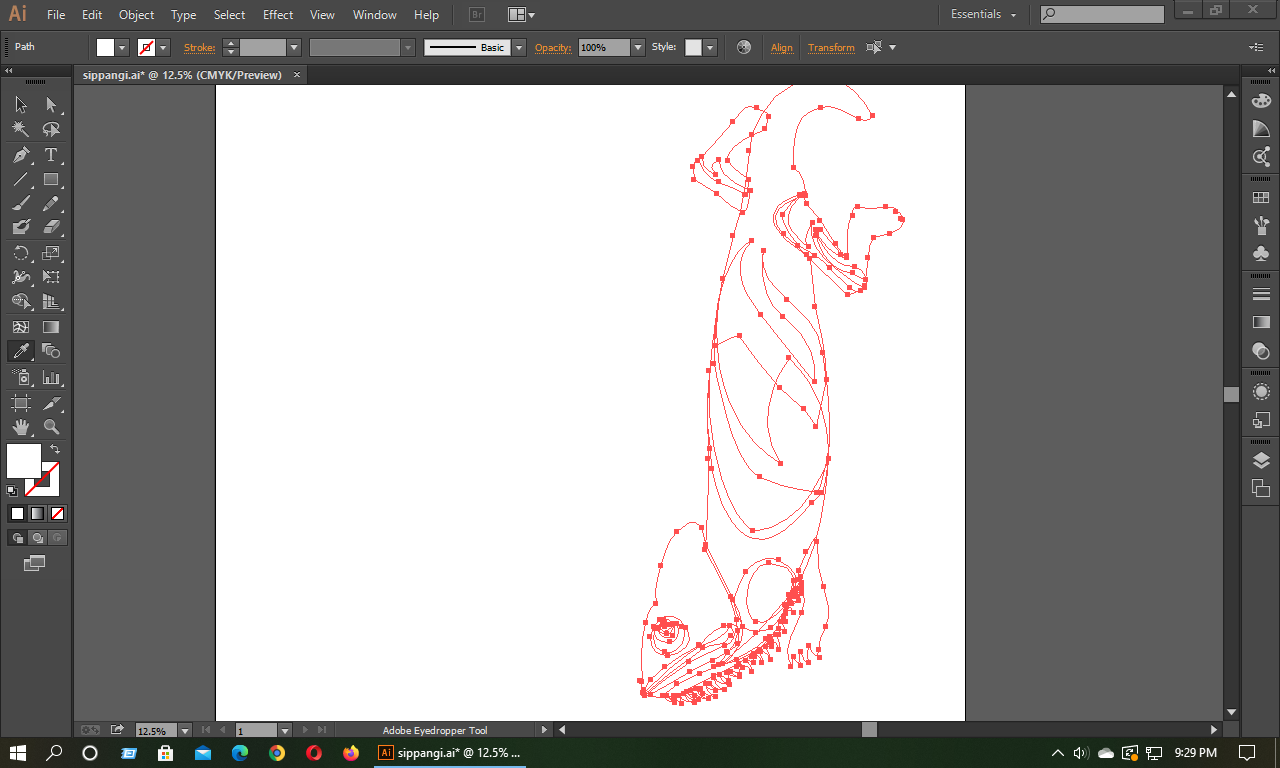Select the Line Segment tool
Viewport: 1280px width, 768px height.
[x=21, y=180]
